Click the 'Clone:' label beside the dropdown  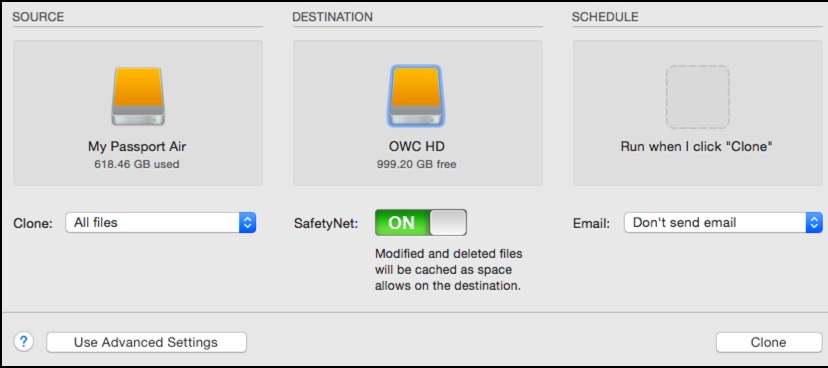[x=33, y=223]
